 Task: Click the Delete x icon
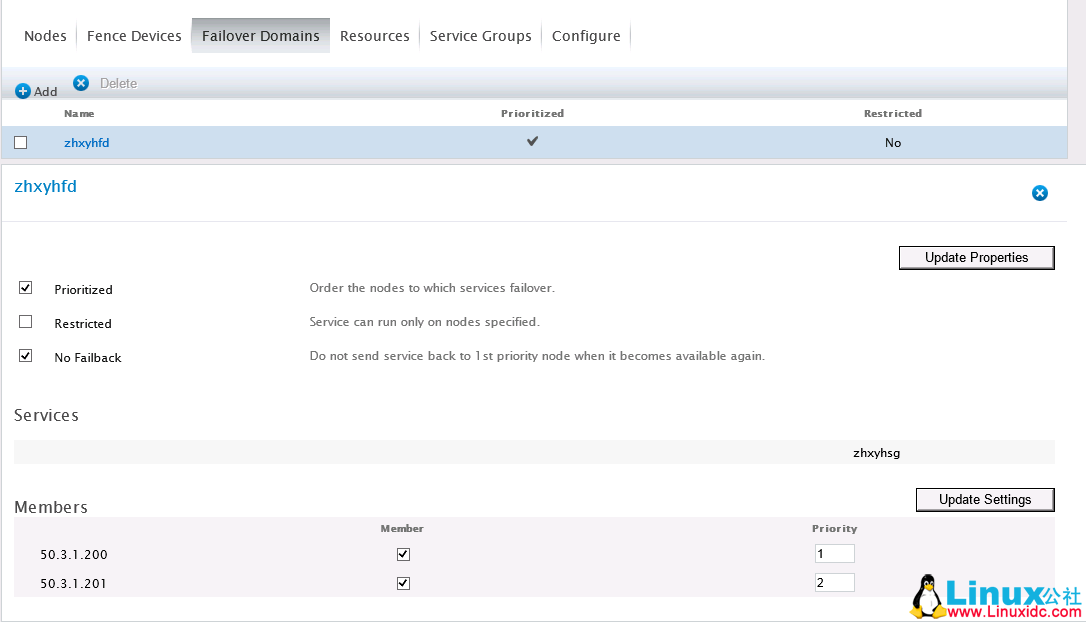click(81, 83)
